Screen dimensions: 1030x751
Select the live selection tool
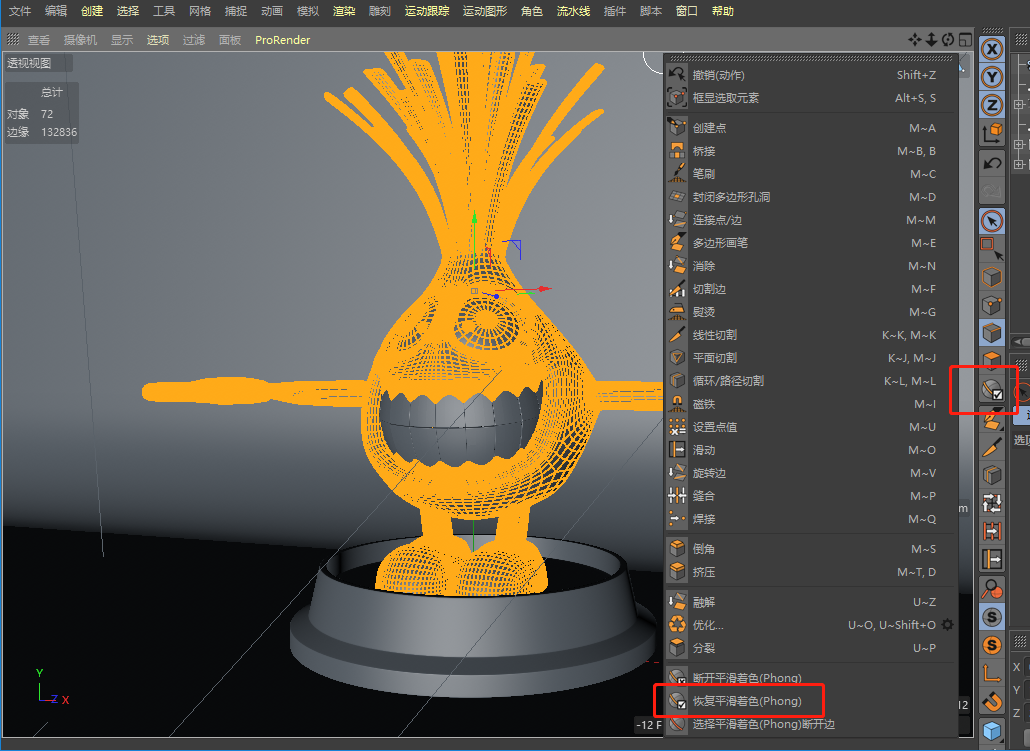(992, 221)
